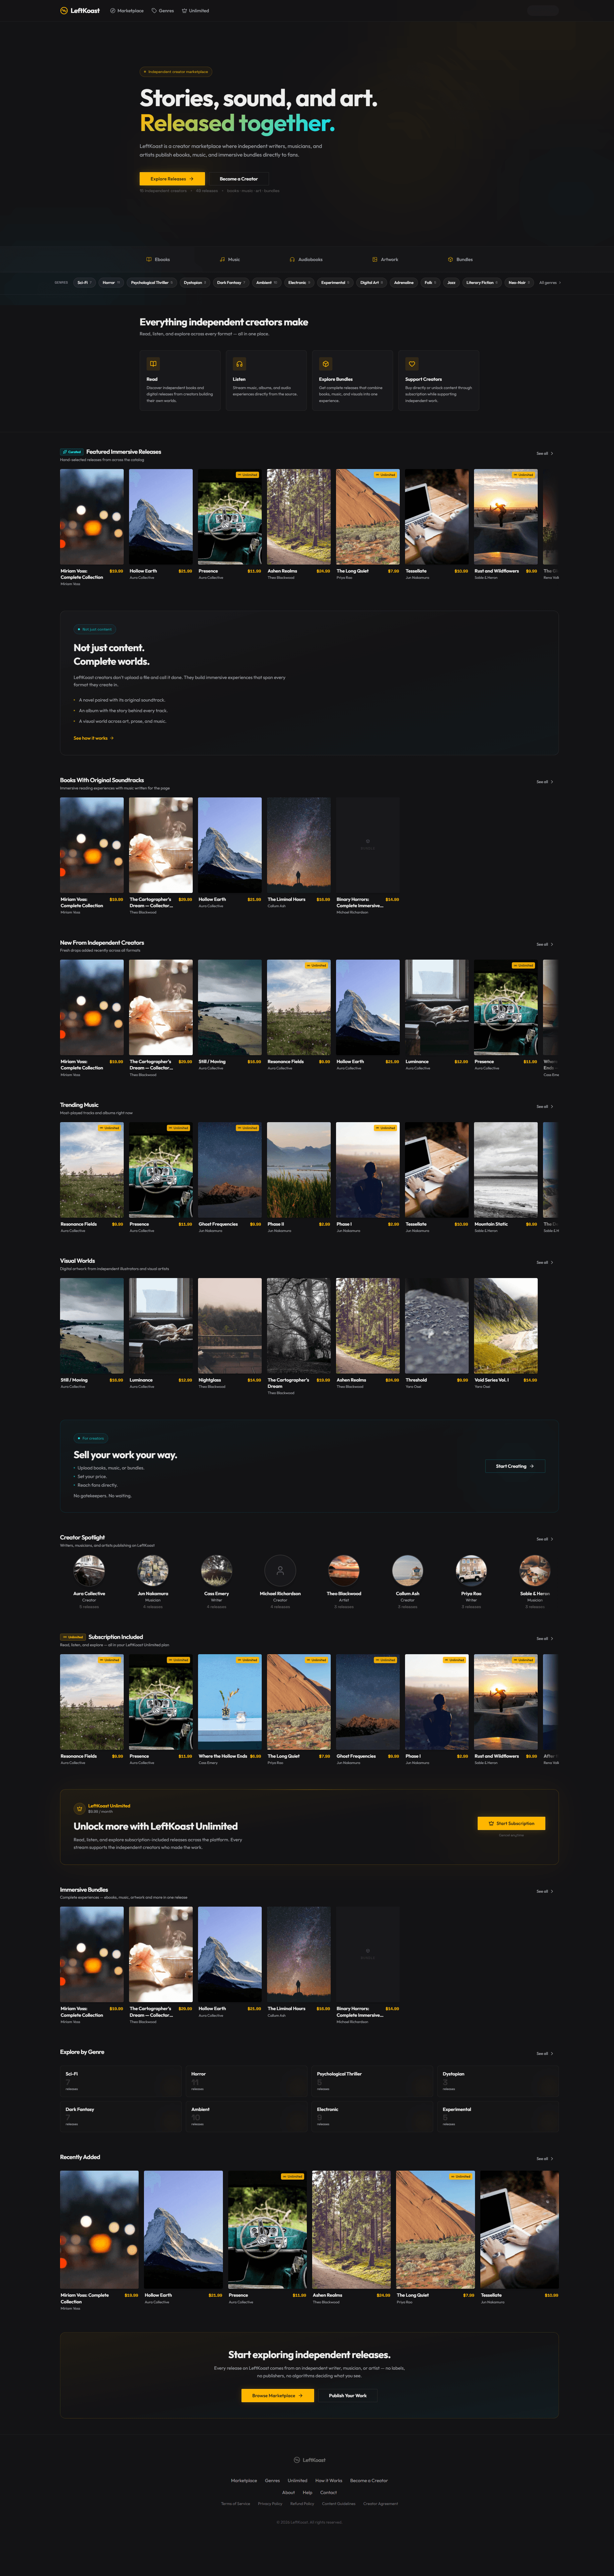Click the Start Subscription button

tap(512, 1823)
